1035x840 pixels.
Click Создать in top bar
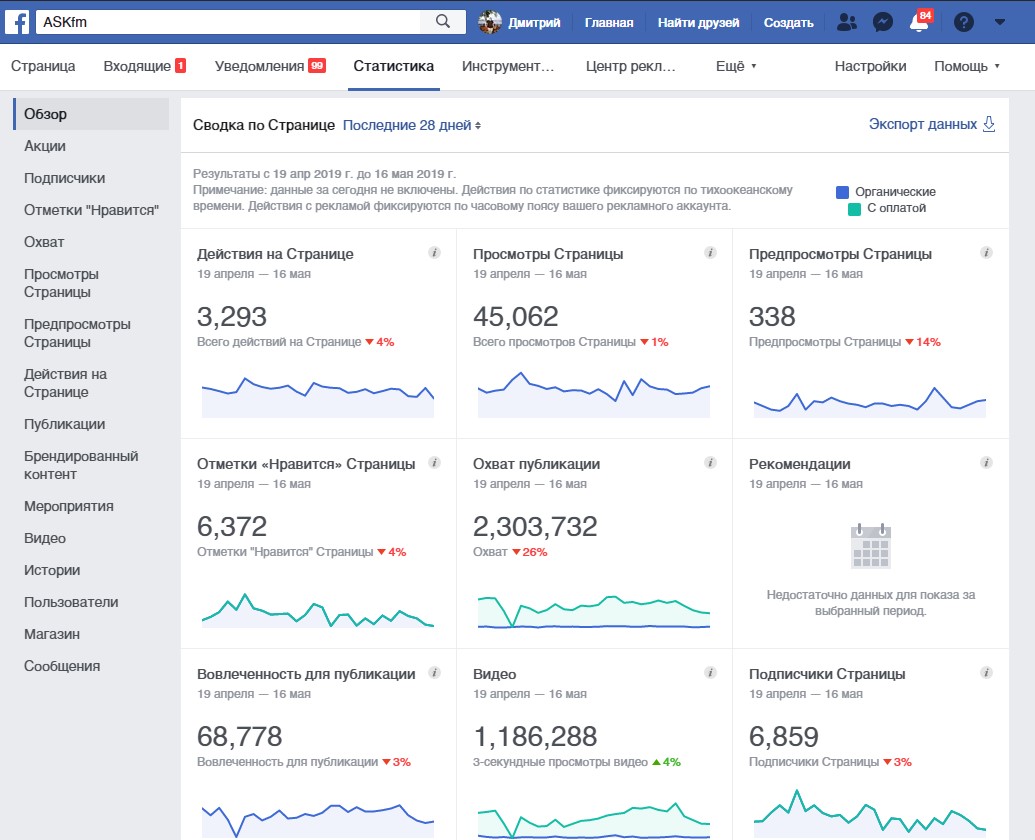[x=788, y=22]
